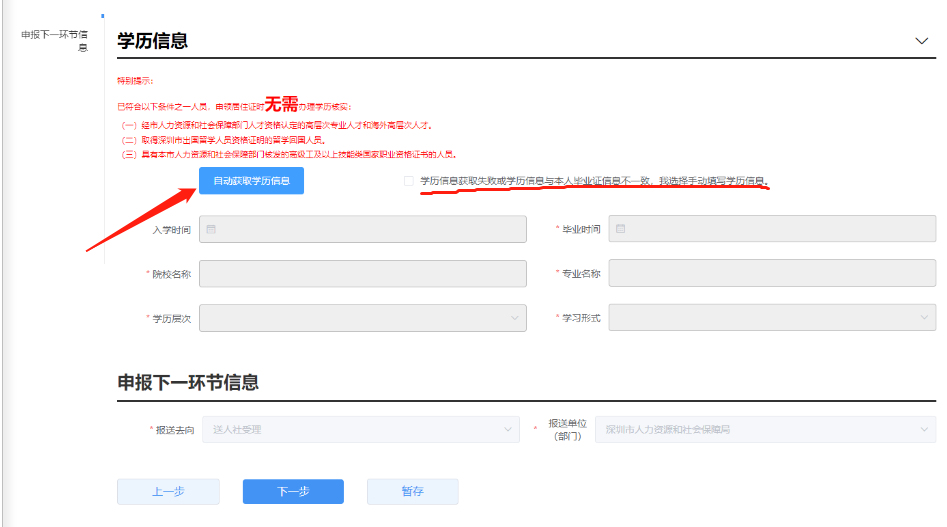This screenshot has height=527, width=947.
Task: Save draft with 暂存 button
Action: [413, 491]
